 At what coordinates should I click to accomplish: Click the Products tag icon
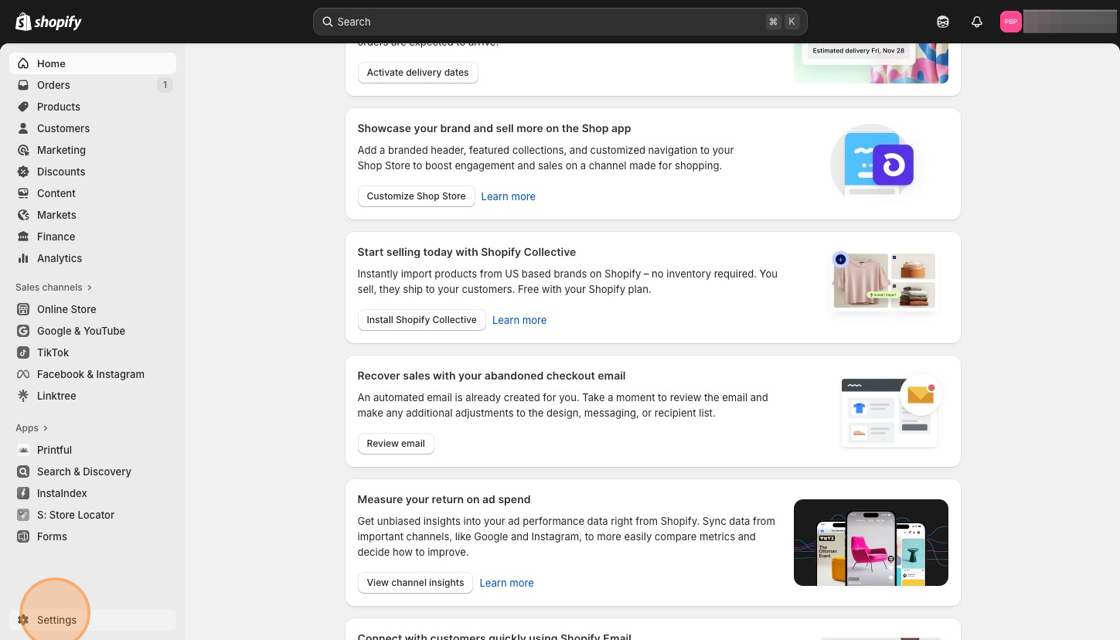[24, 106]
